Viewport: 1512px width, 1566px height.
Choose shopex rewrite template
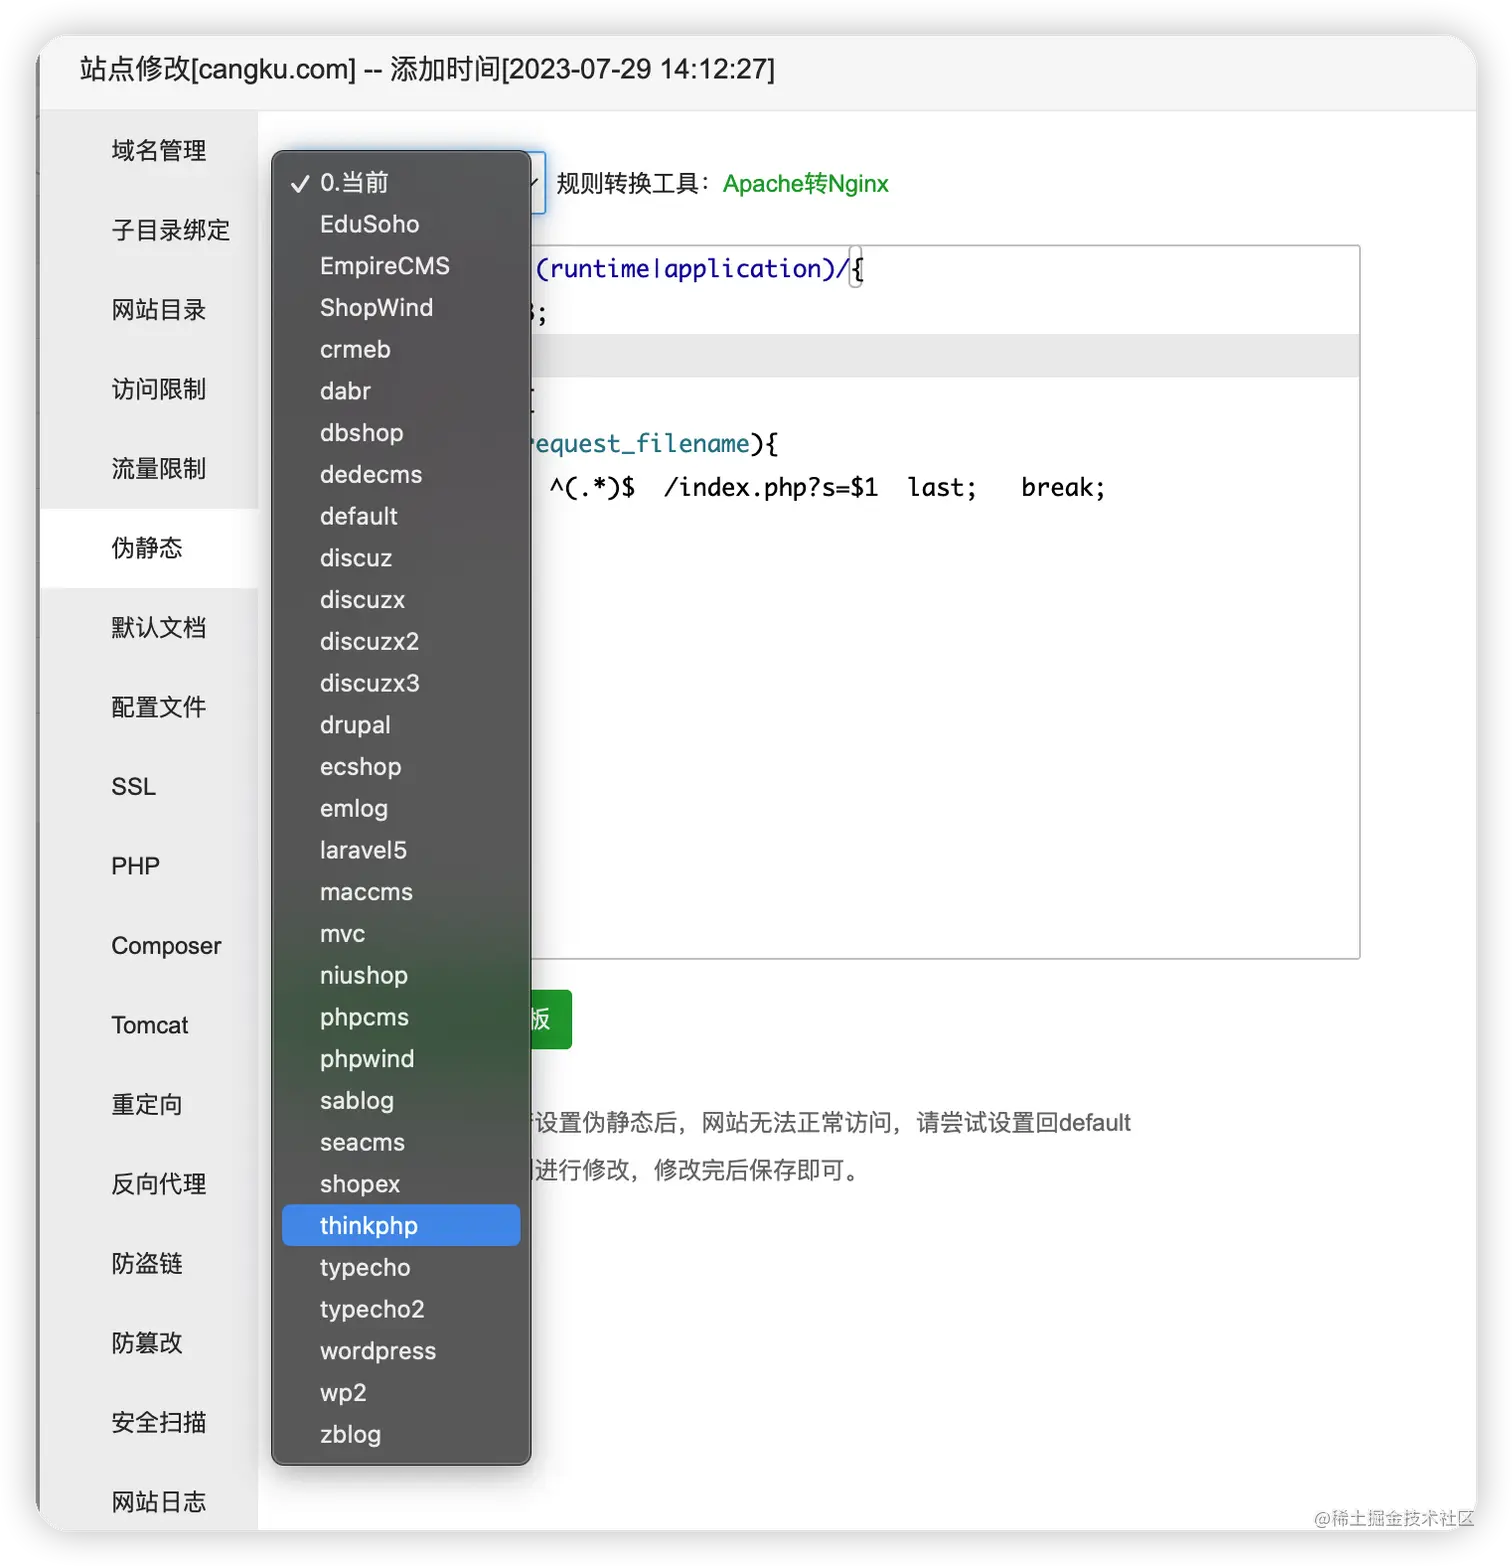(x=401, y=1184)
